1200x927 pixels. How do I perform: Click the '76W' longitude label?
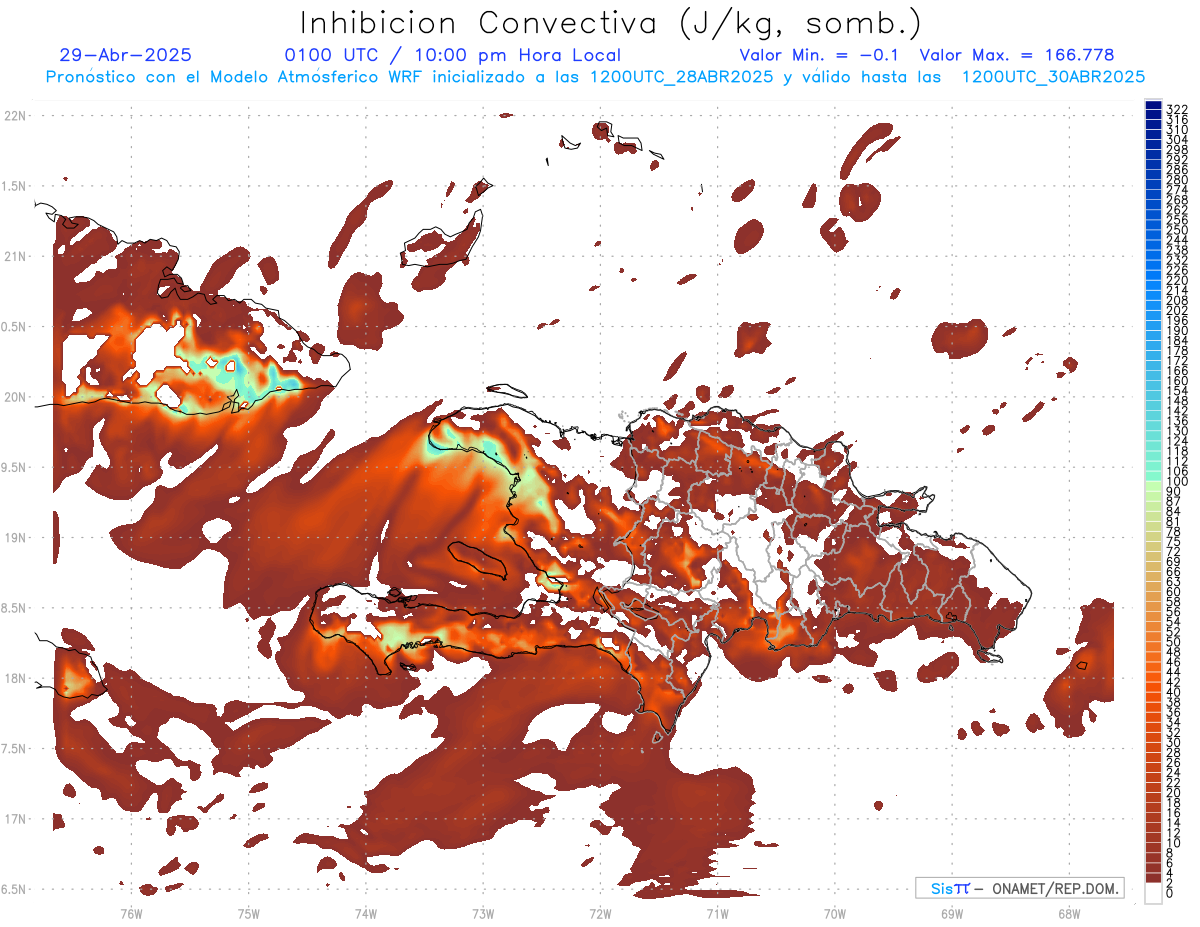coord(131,914)
